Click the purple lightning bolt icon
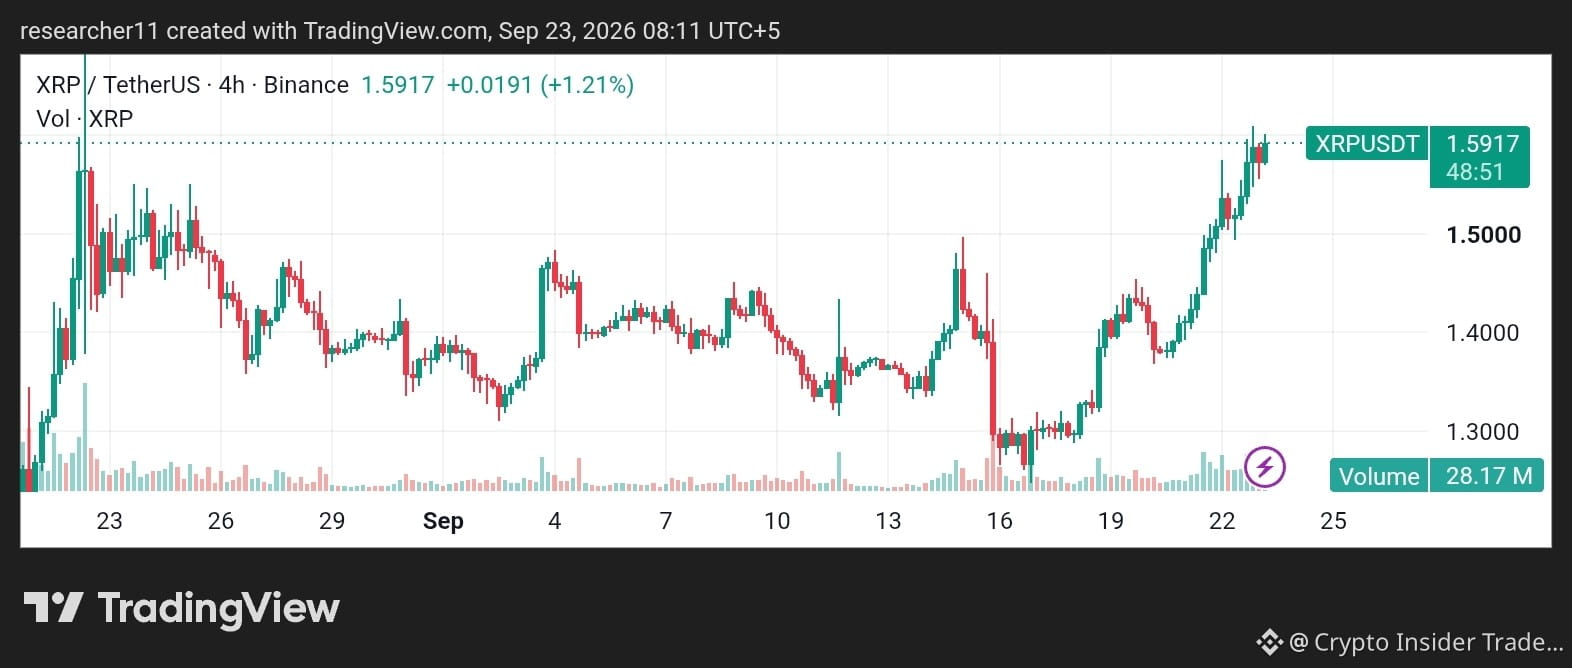Screen dimensions: 1572x668 1265,466
